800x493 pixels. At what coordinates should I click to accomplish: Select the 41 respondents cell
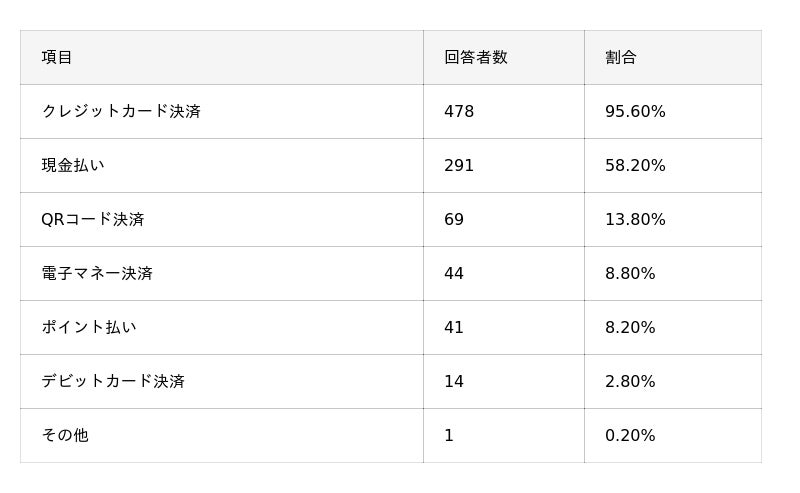coord(454,327)
